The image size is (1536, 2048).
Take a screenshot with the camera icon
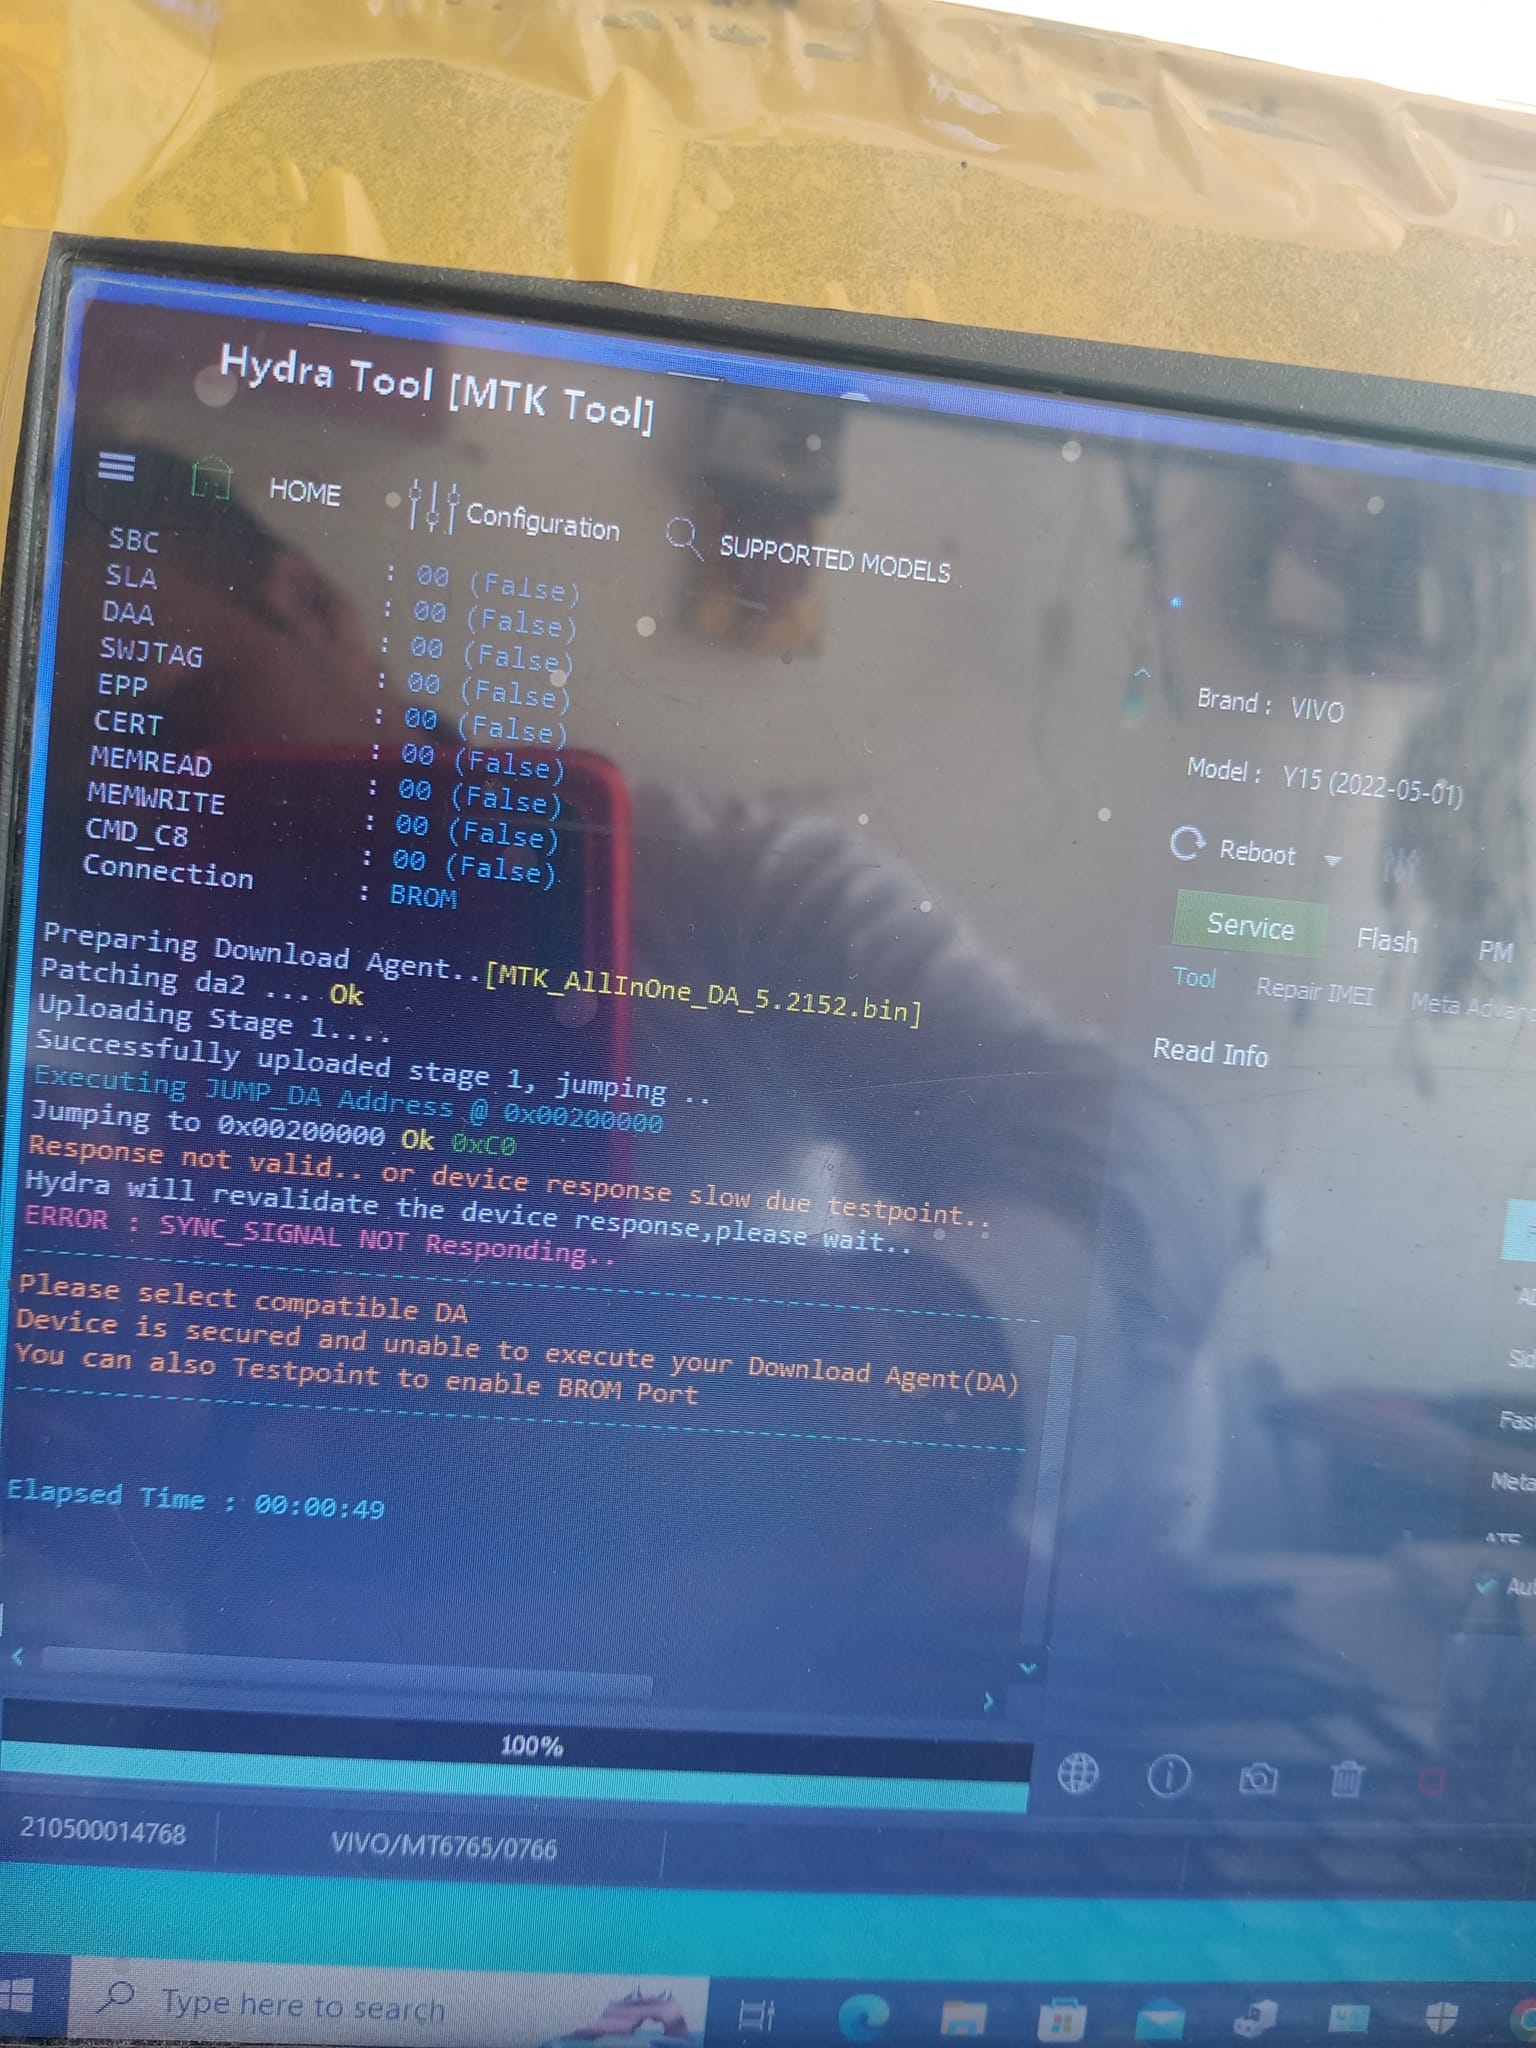1258,1778
